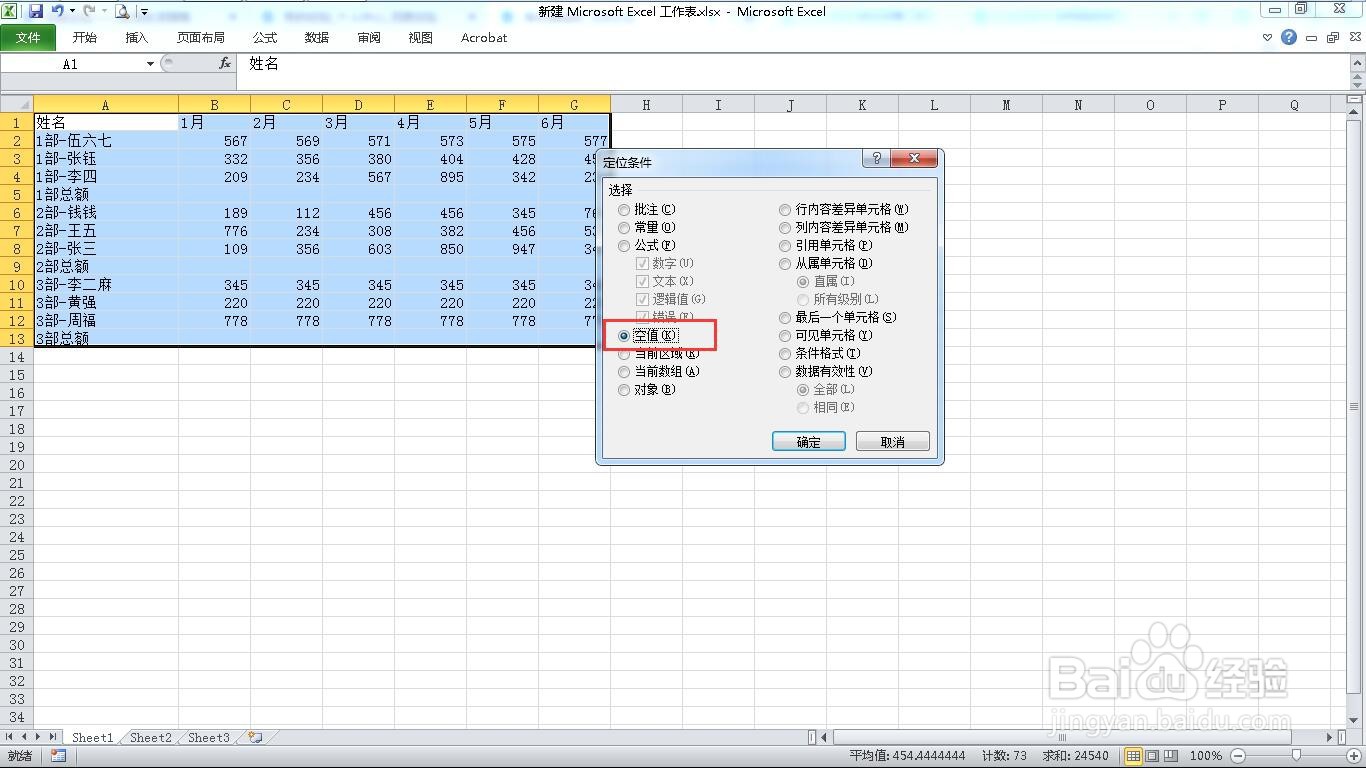The height and width of the screenshot is (768, 1366).
Task: Select the 条件格式 radio option
Action: (x=820, y=354)
